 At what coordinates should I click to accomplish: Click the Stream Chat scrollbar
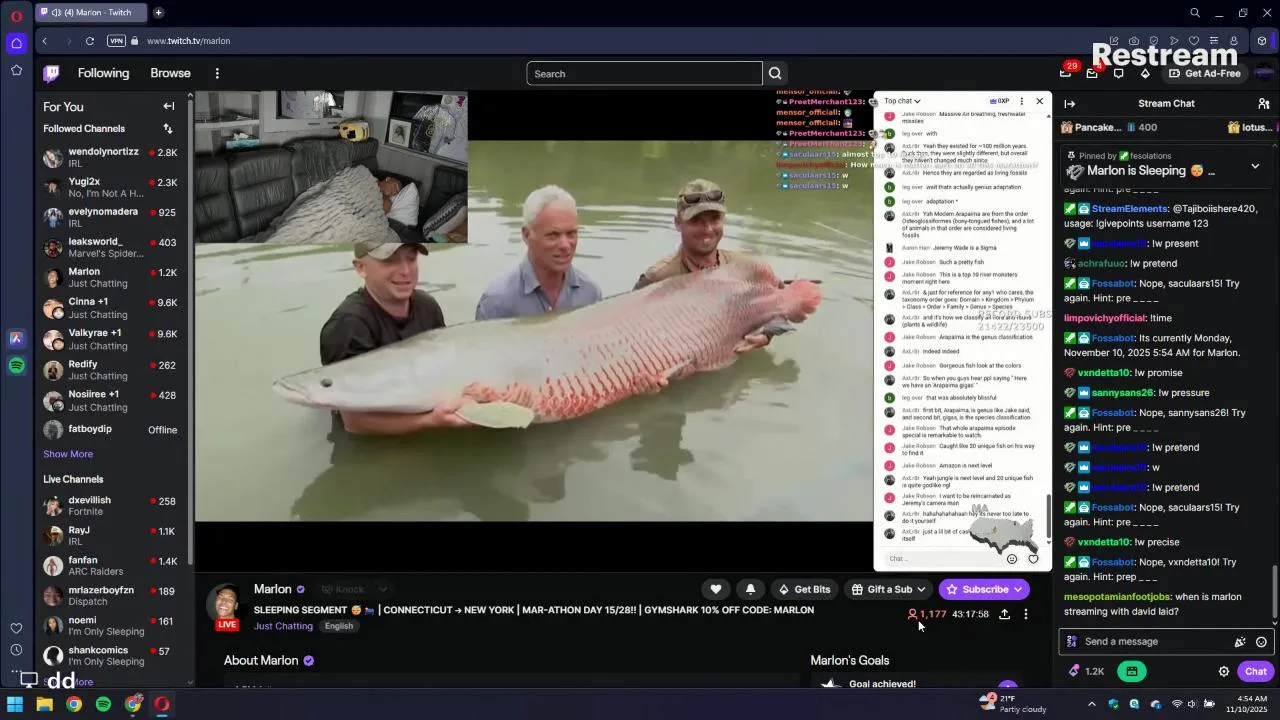point(1274,593)
